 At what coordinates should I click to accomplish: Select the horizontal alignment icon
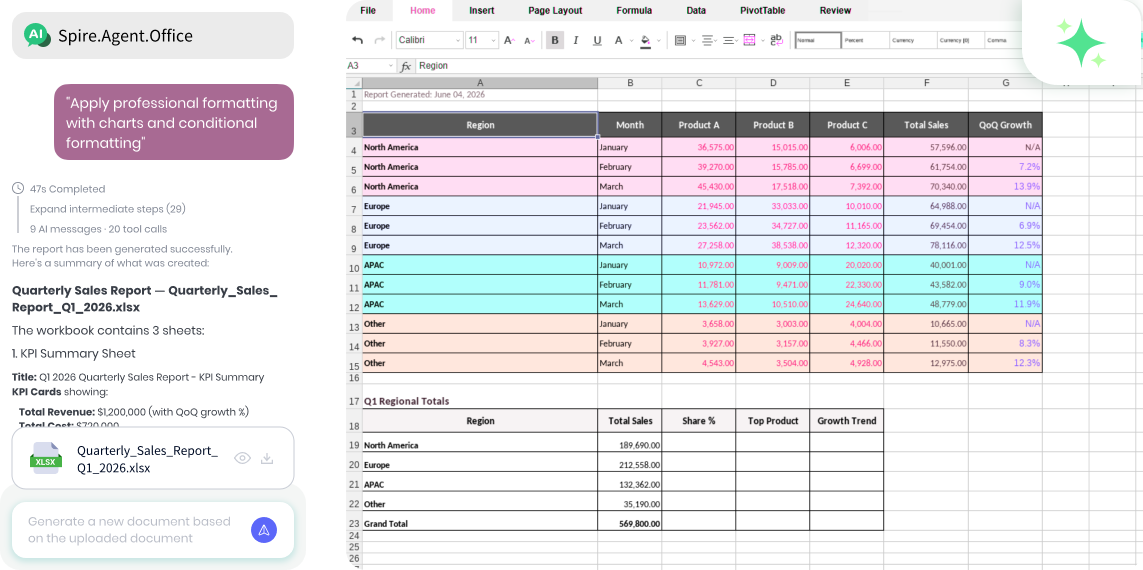click(x=706, y=41)
